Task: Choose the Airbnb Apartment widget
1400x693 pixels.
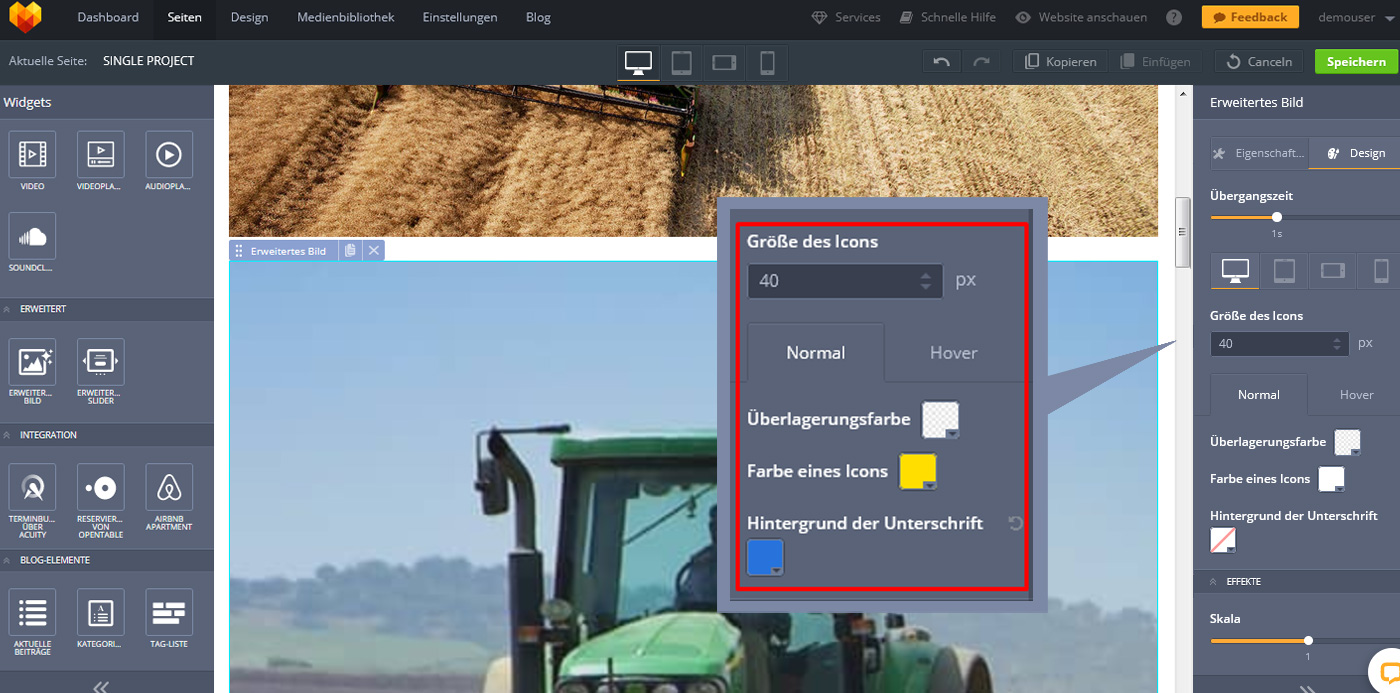Action: pos(169,488)
